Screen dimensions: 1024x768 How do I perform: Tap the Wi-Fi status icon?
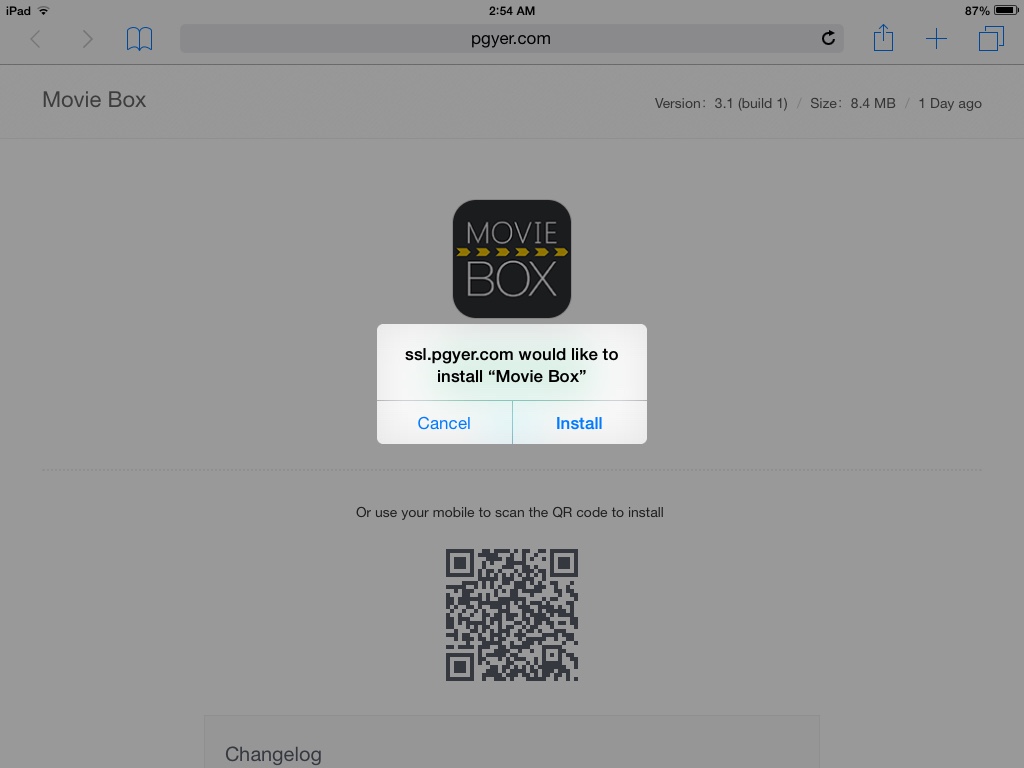pyautogui.click(x=44, y=10)
